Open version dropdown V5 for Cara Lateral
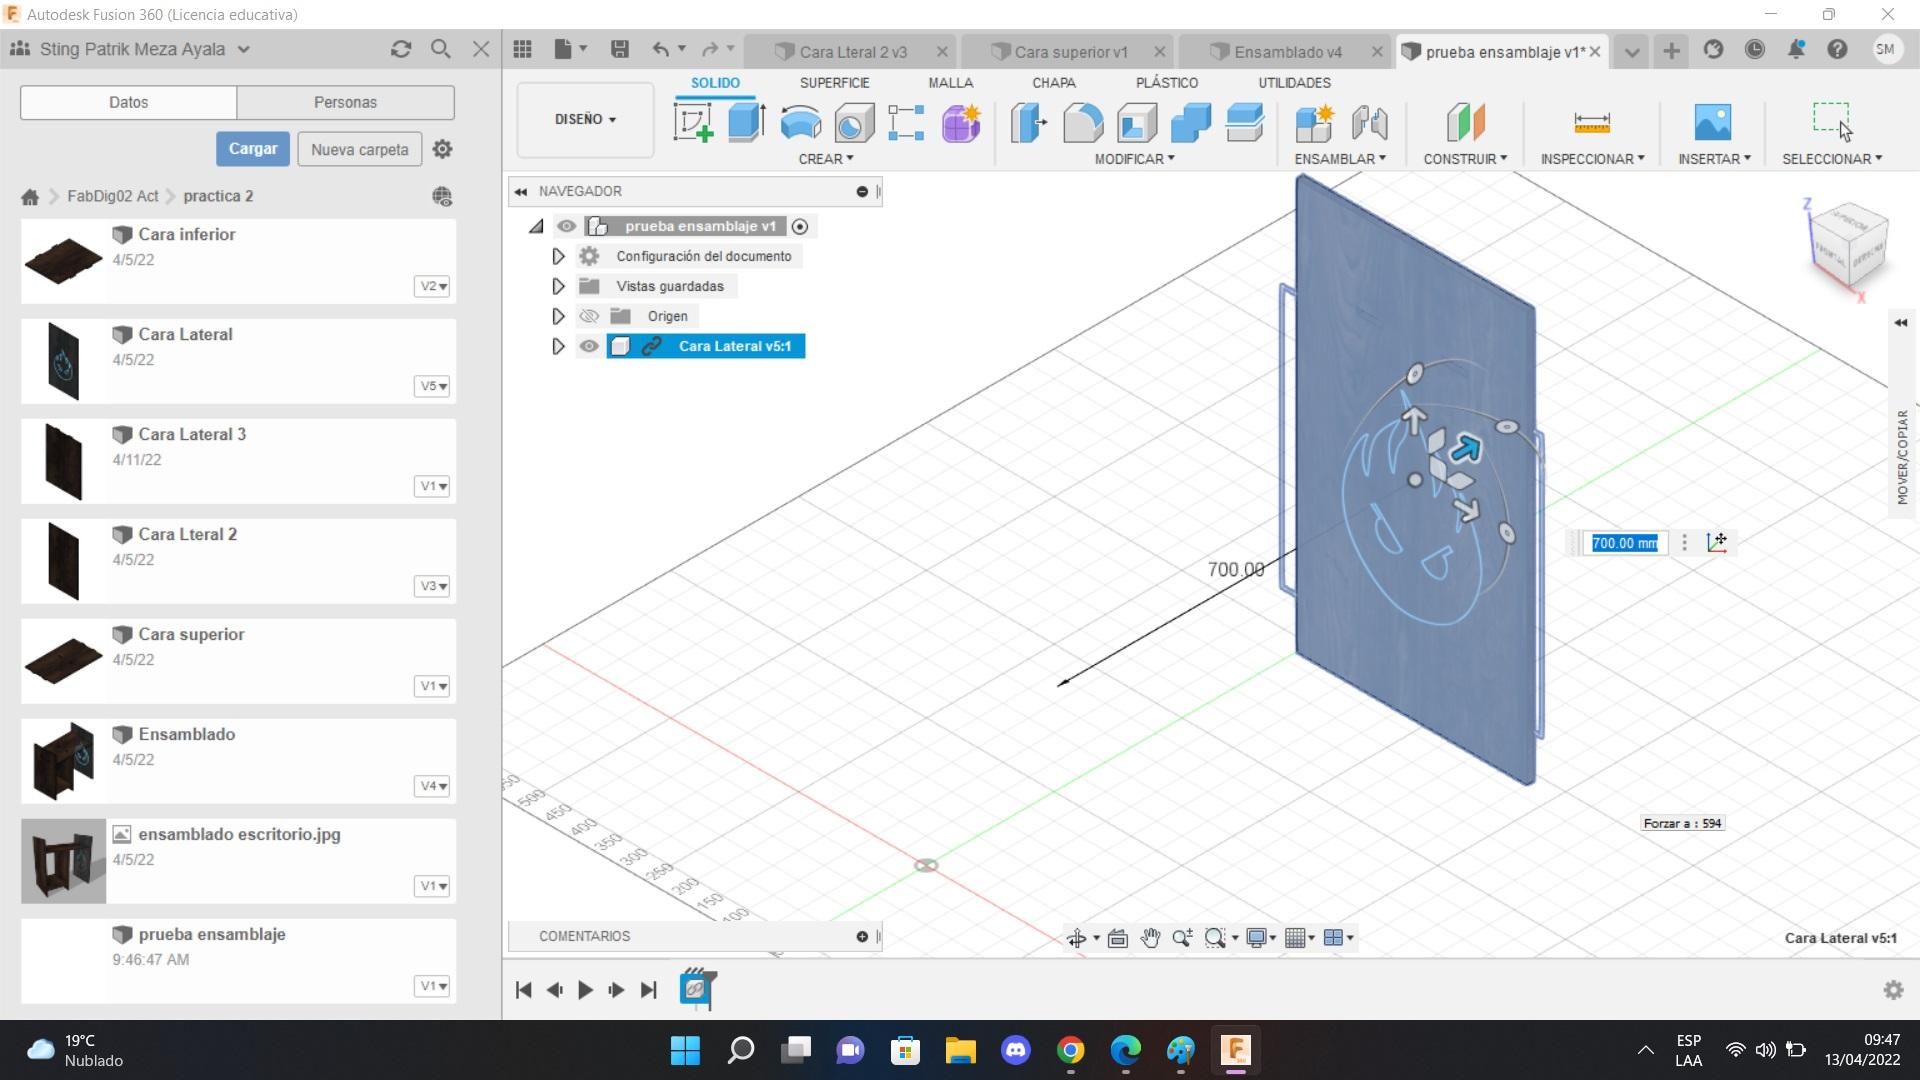 432,386
